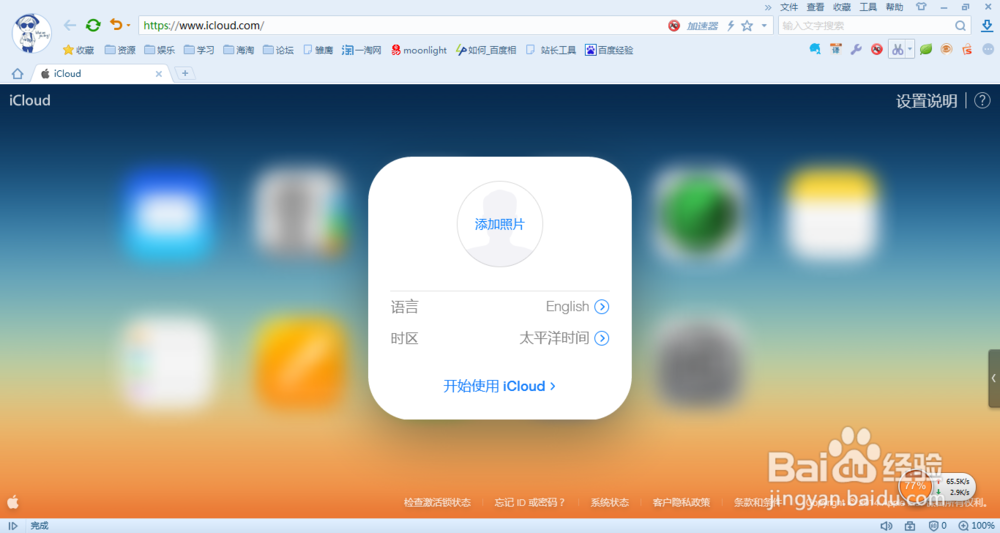This screenshot has width=1000, height=533.
Task: Click the three-dots more extensions icon
Action: point(988,49)
